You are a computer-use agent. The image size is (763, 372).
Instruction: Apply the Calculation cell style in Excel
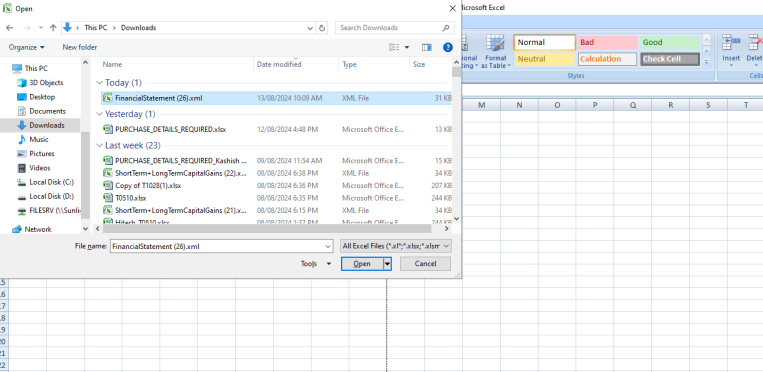tap(607, 59)
